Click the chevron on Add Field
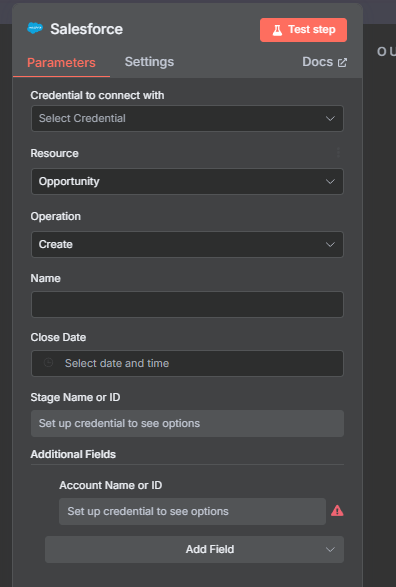396x587 pixels. [x=330, y=550]
